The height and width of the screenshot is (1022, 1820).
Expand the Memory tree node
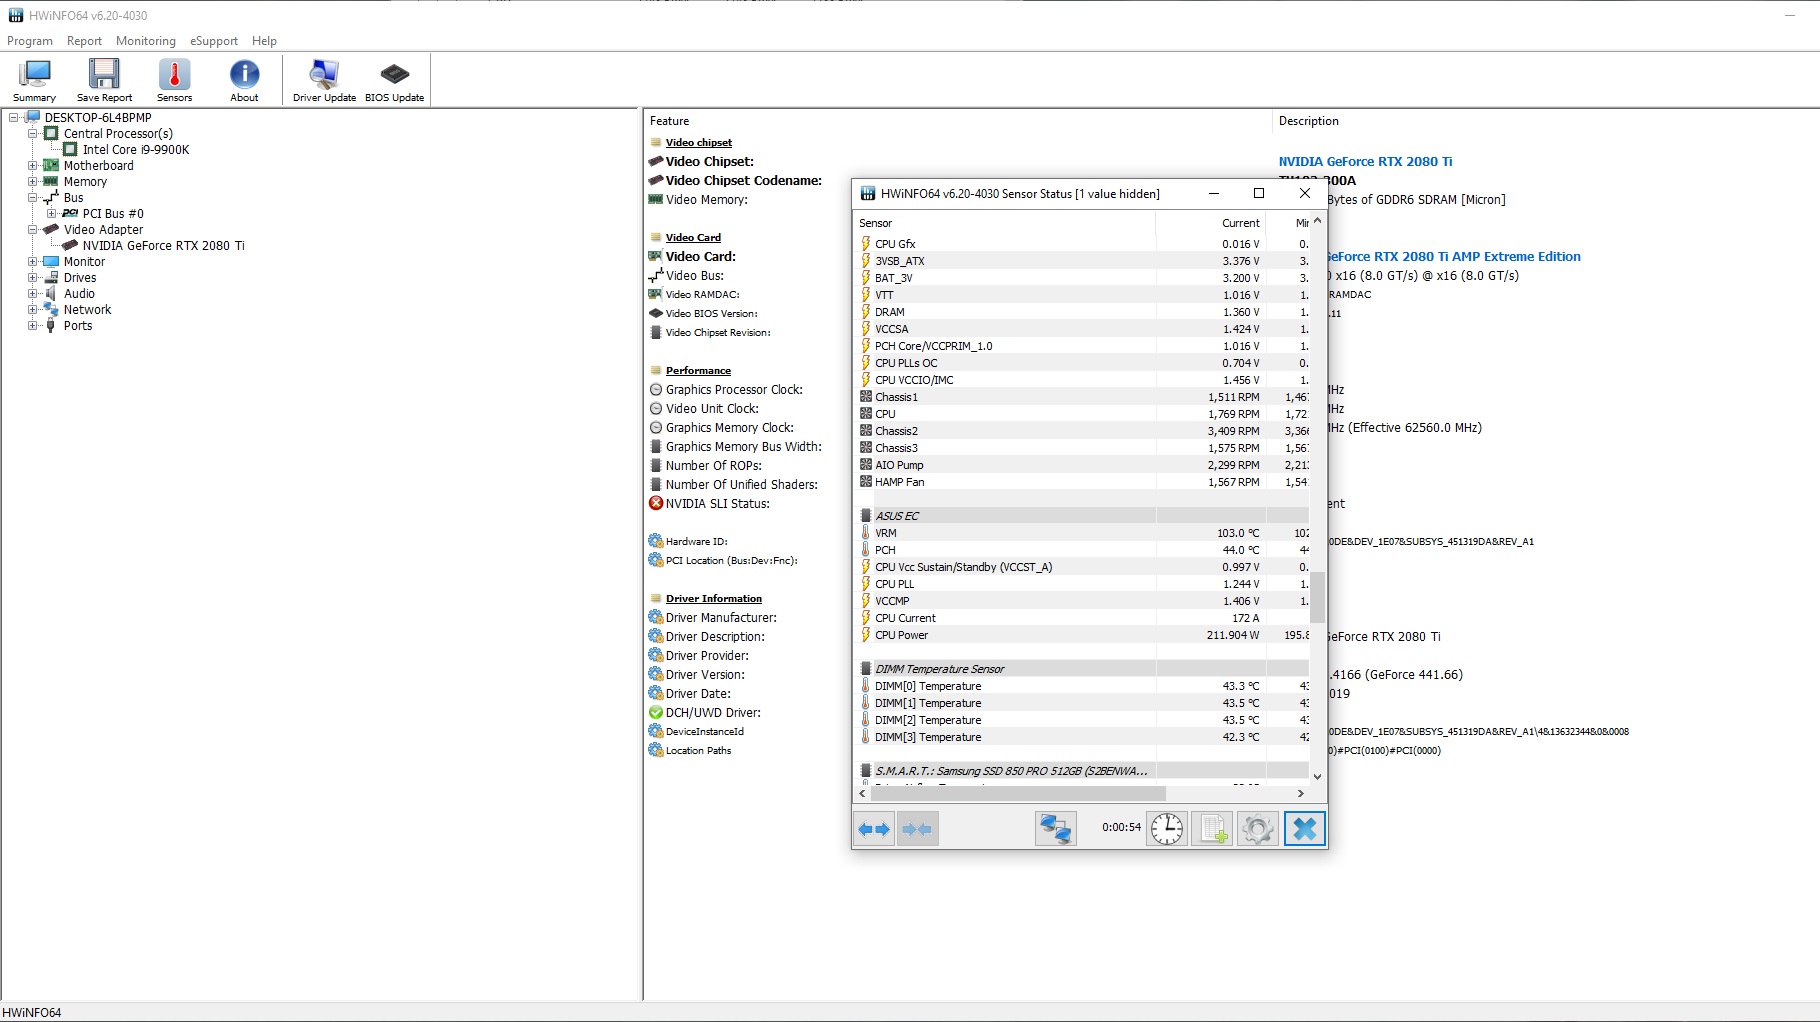point(33,182)
